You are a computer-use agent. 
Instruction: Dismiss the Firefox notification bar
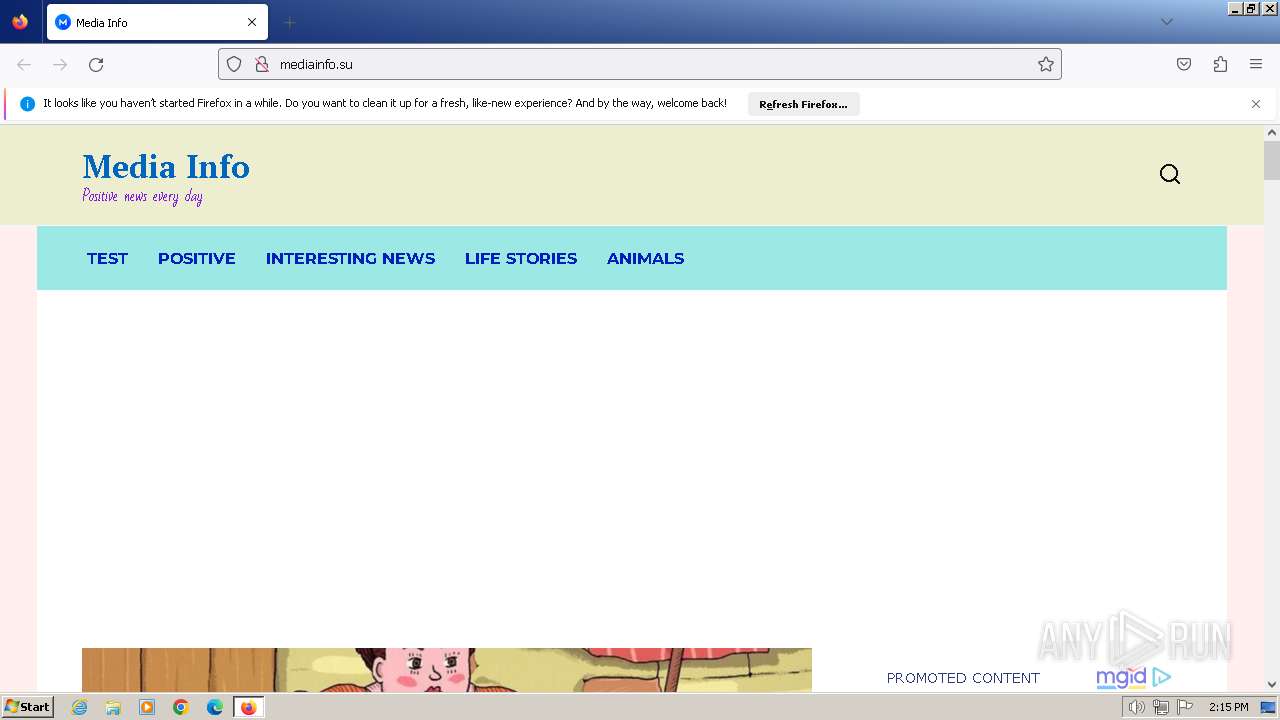[x=1256, y=104]
